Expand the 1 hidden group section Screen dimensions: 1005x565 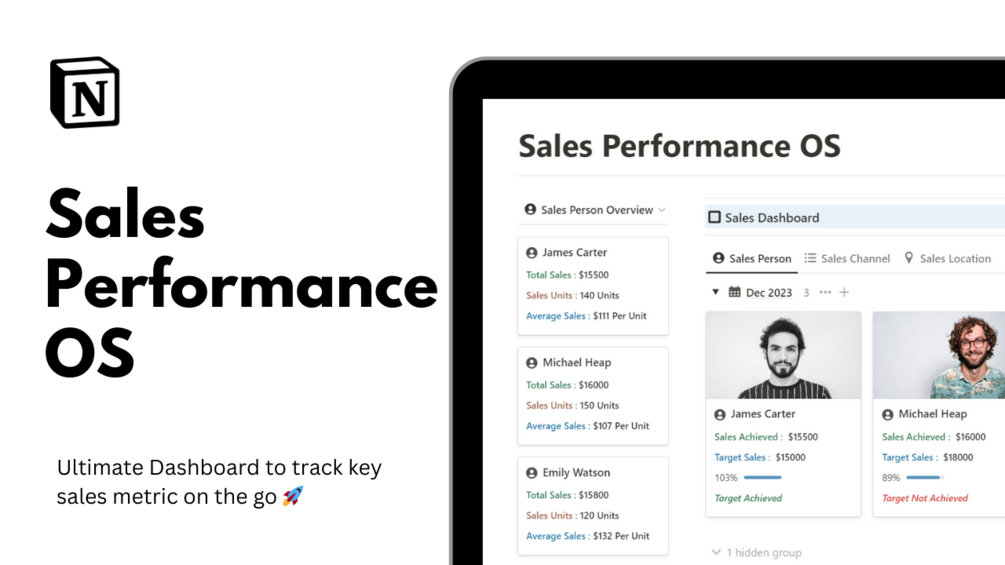(757, 552)
